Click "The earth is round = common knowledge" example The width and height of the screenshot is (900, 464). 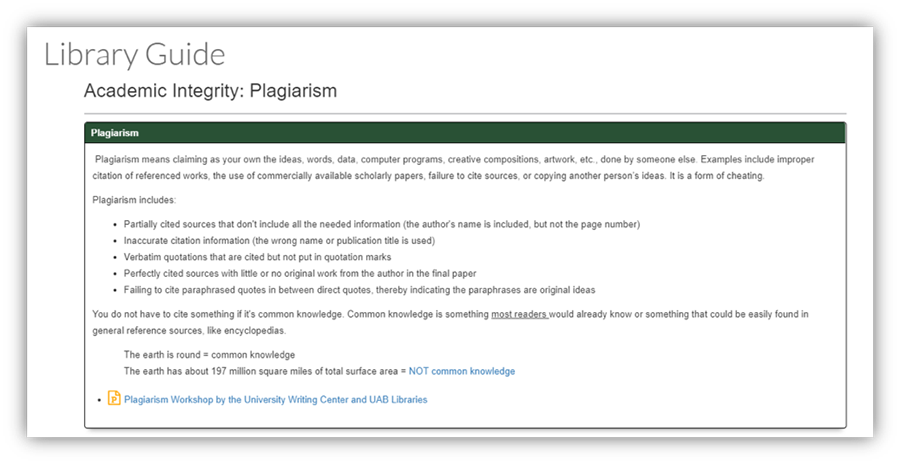209,355
